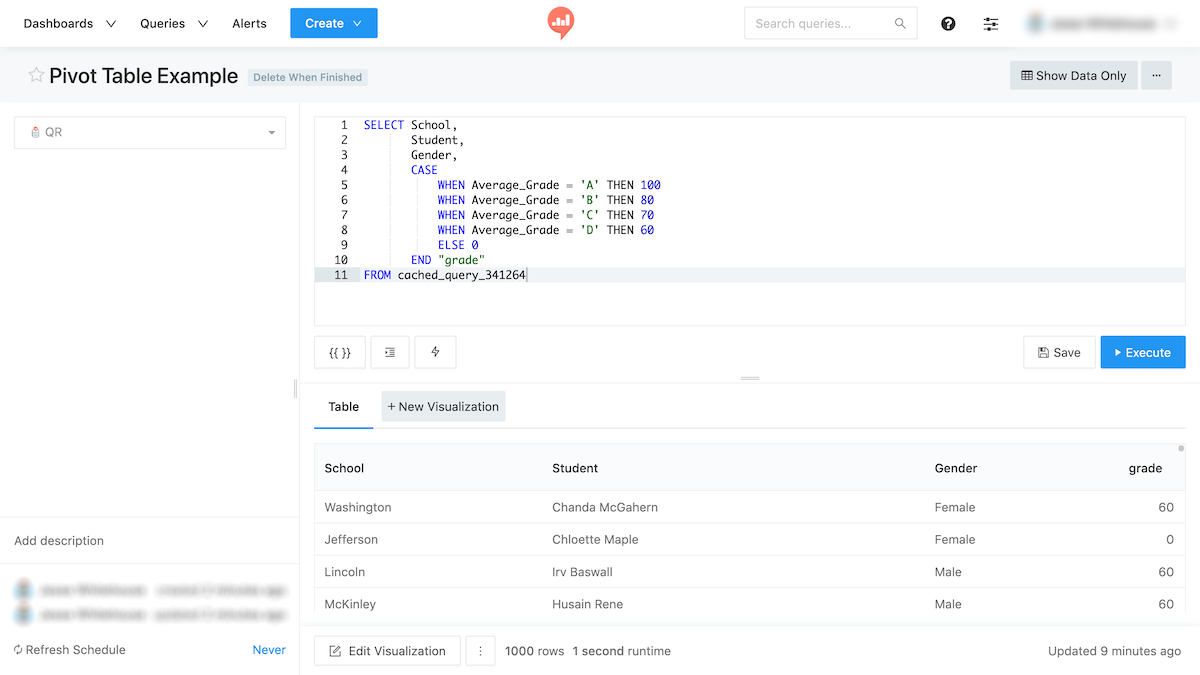Click the format query indent icon

point(390,352)
